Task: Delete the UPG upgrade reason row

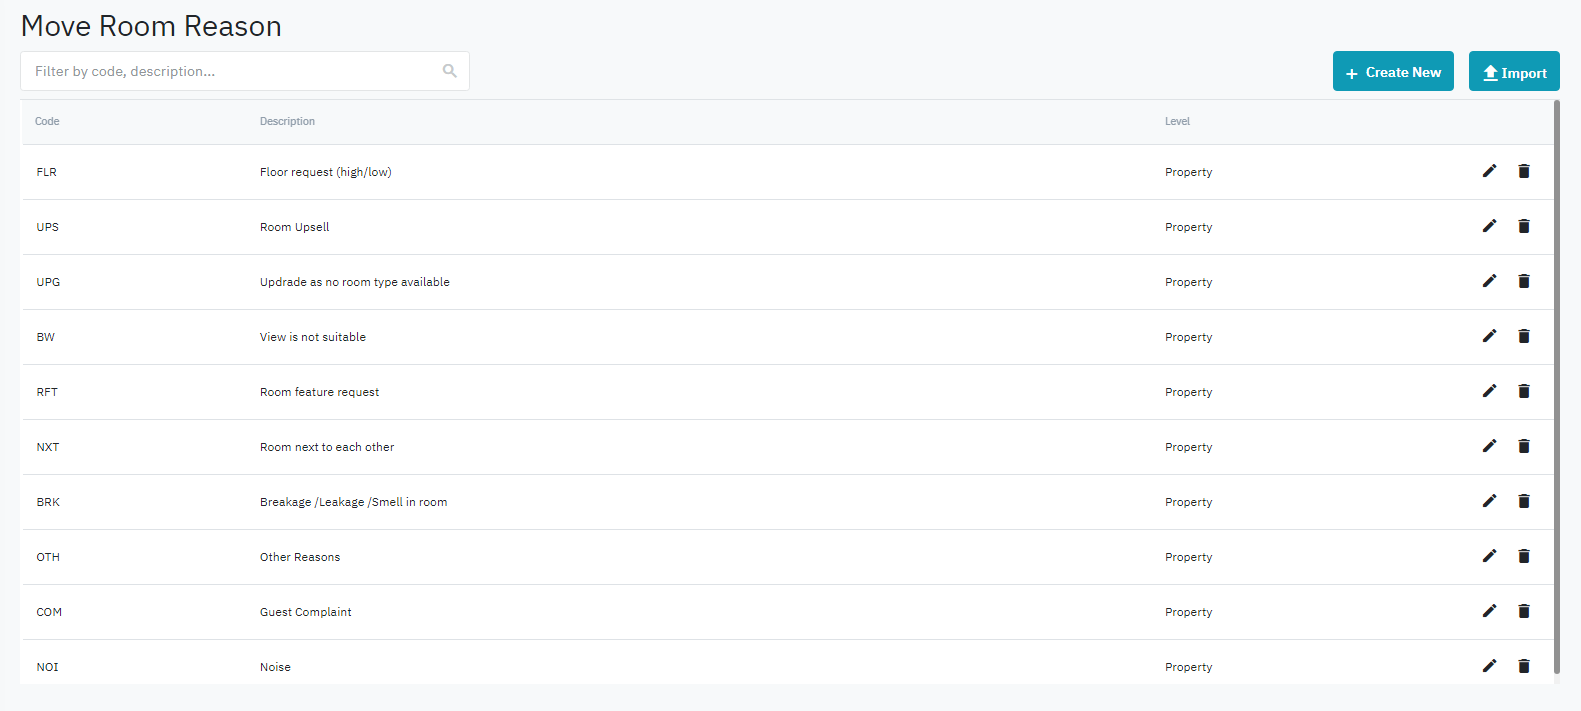Action: 1524,281
